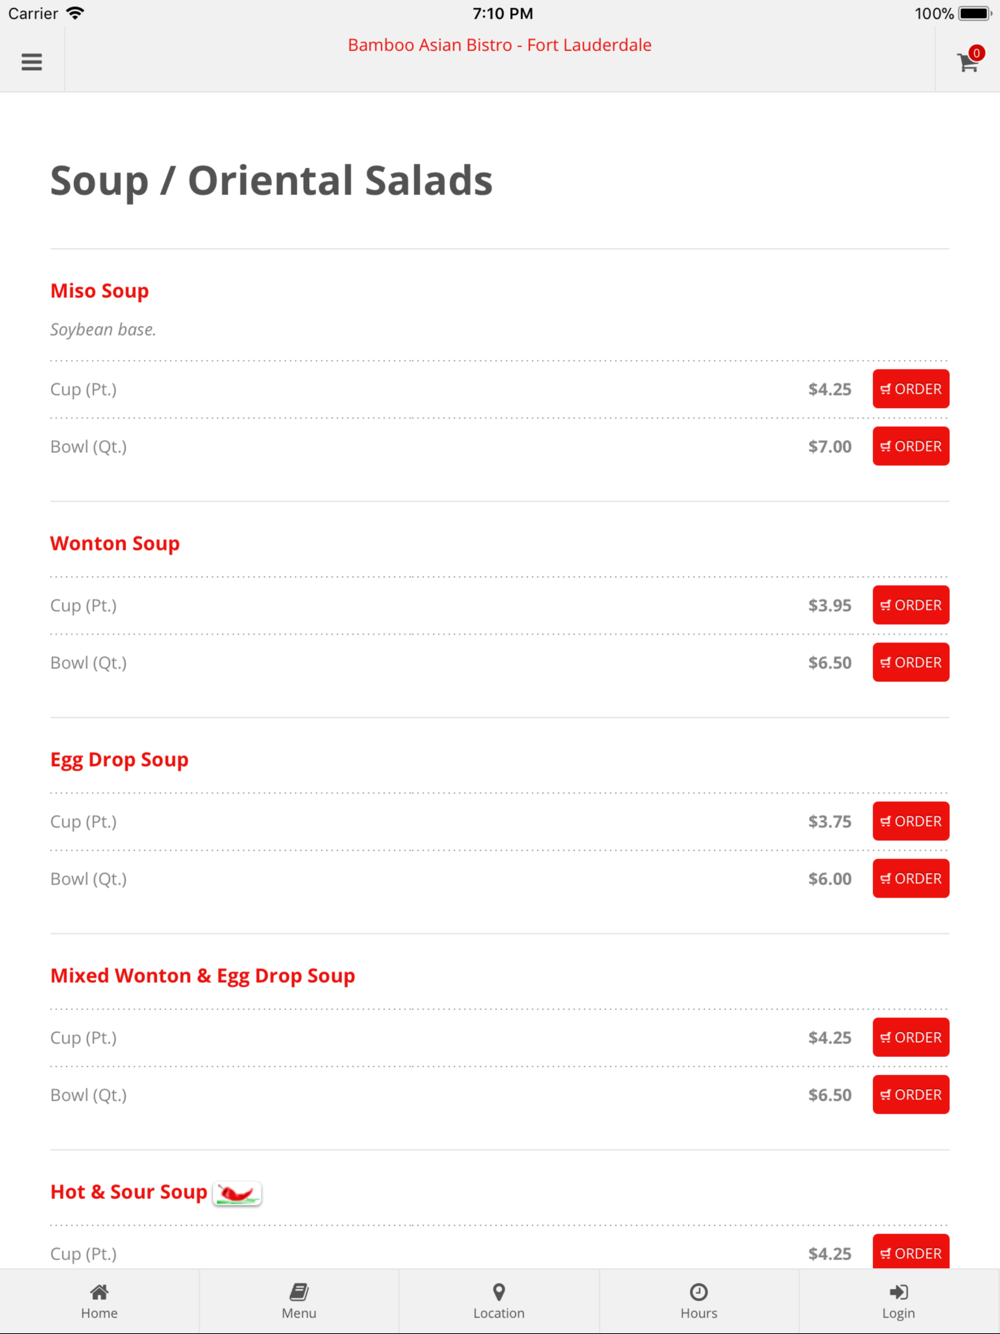1000x1334 pixels.
Task: Open the Bamboo Asian Bistro title link
Action: coord(499,45)
